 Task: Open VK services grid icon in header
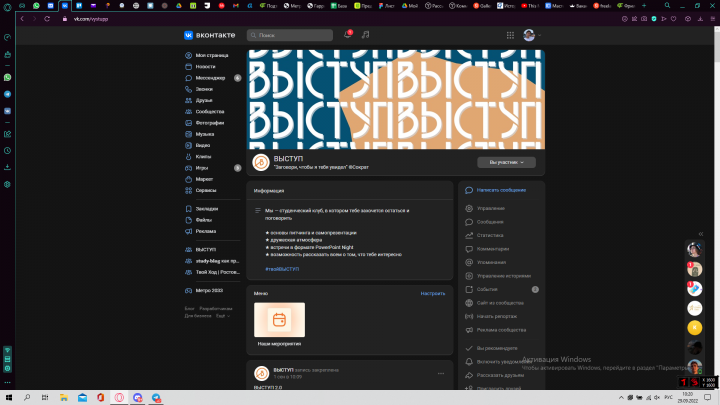[510, 35]
